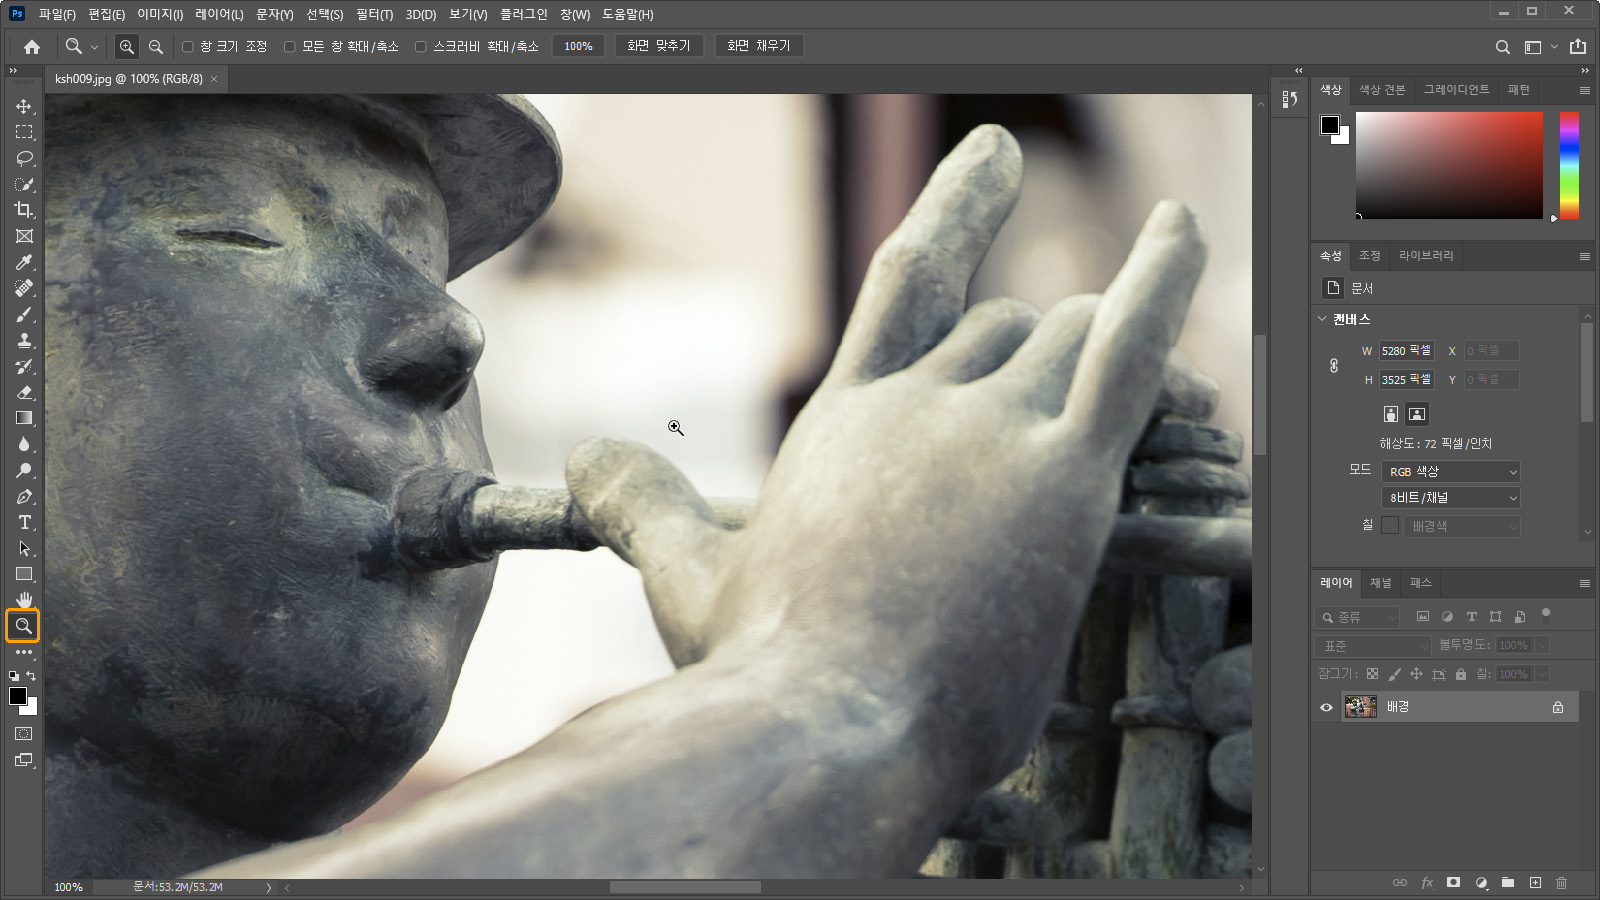Click the 화면 채우기 button
This screenshot has width=1600, height=900.
point(759,46)
